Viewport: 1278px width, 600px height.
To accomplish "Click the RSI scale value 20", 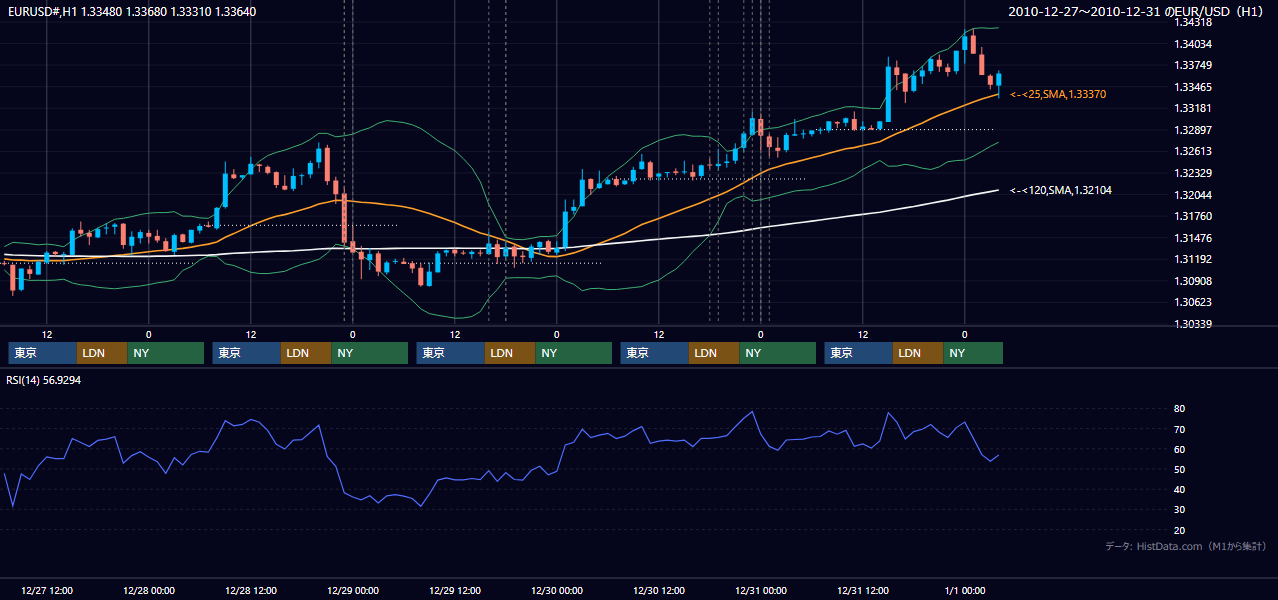I will pos(1179,530).
